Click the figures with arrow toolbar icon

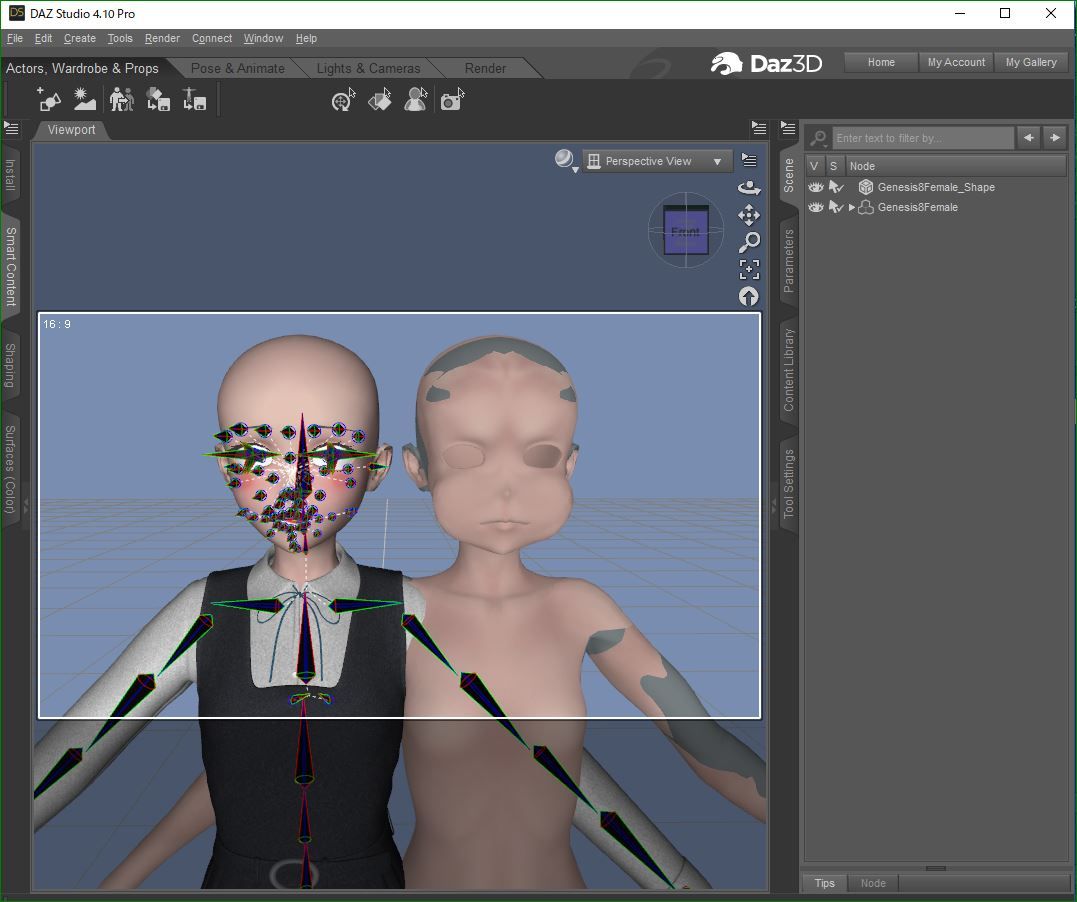click(122, 100)
